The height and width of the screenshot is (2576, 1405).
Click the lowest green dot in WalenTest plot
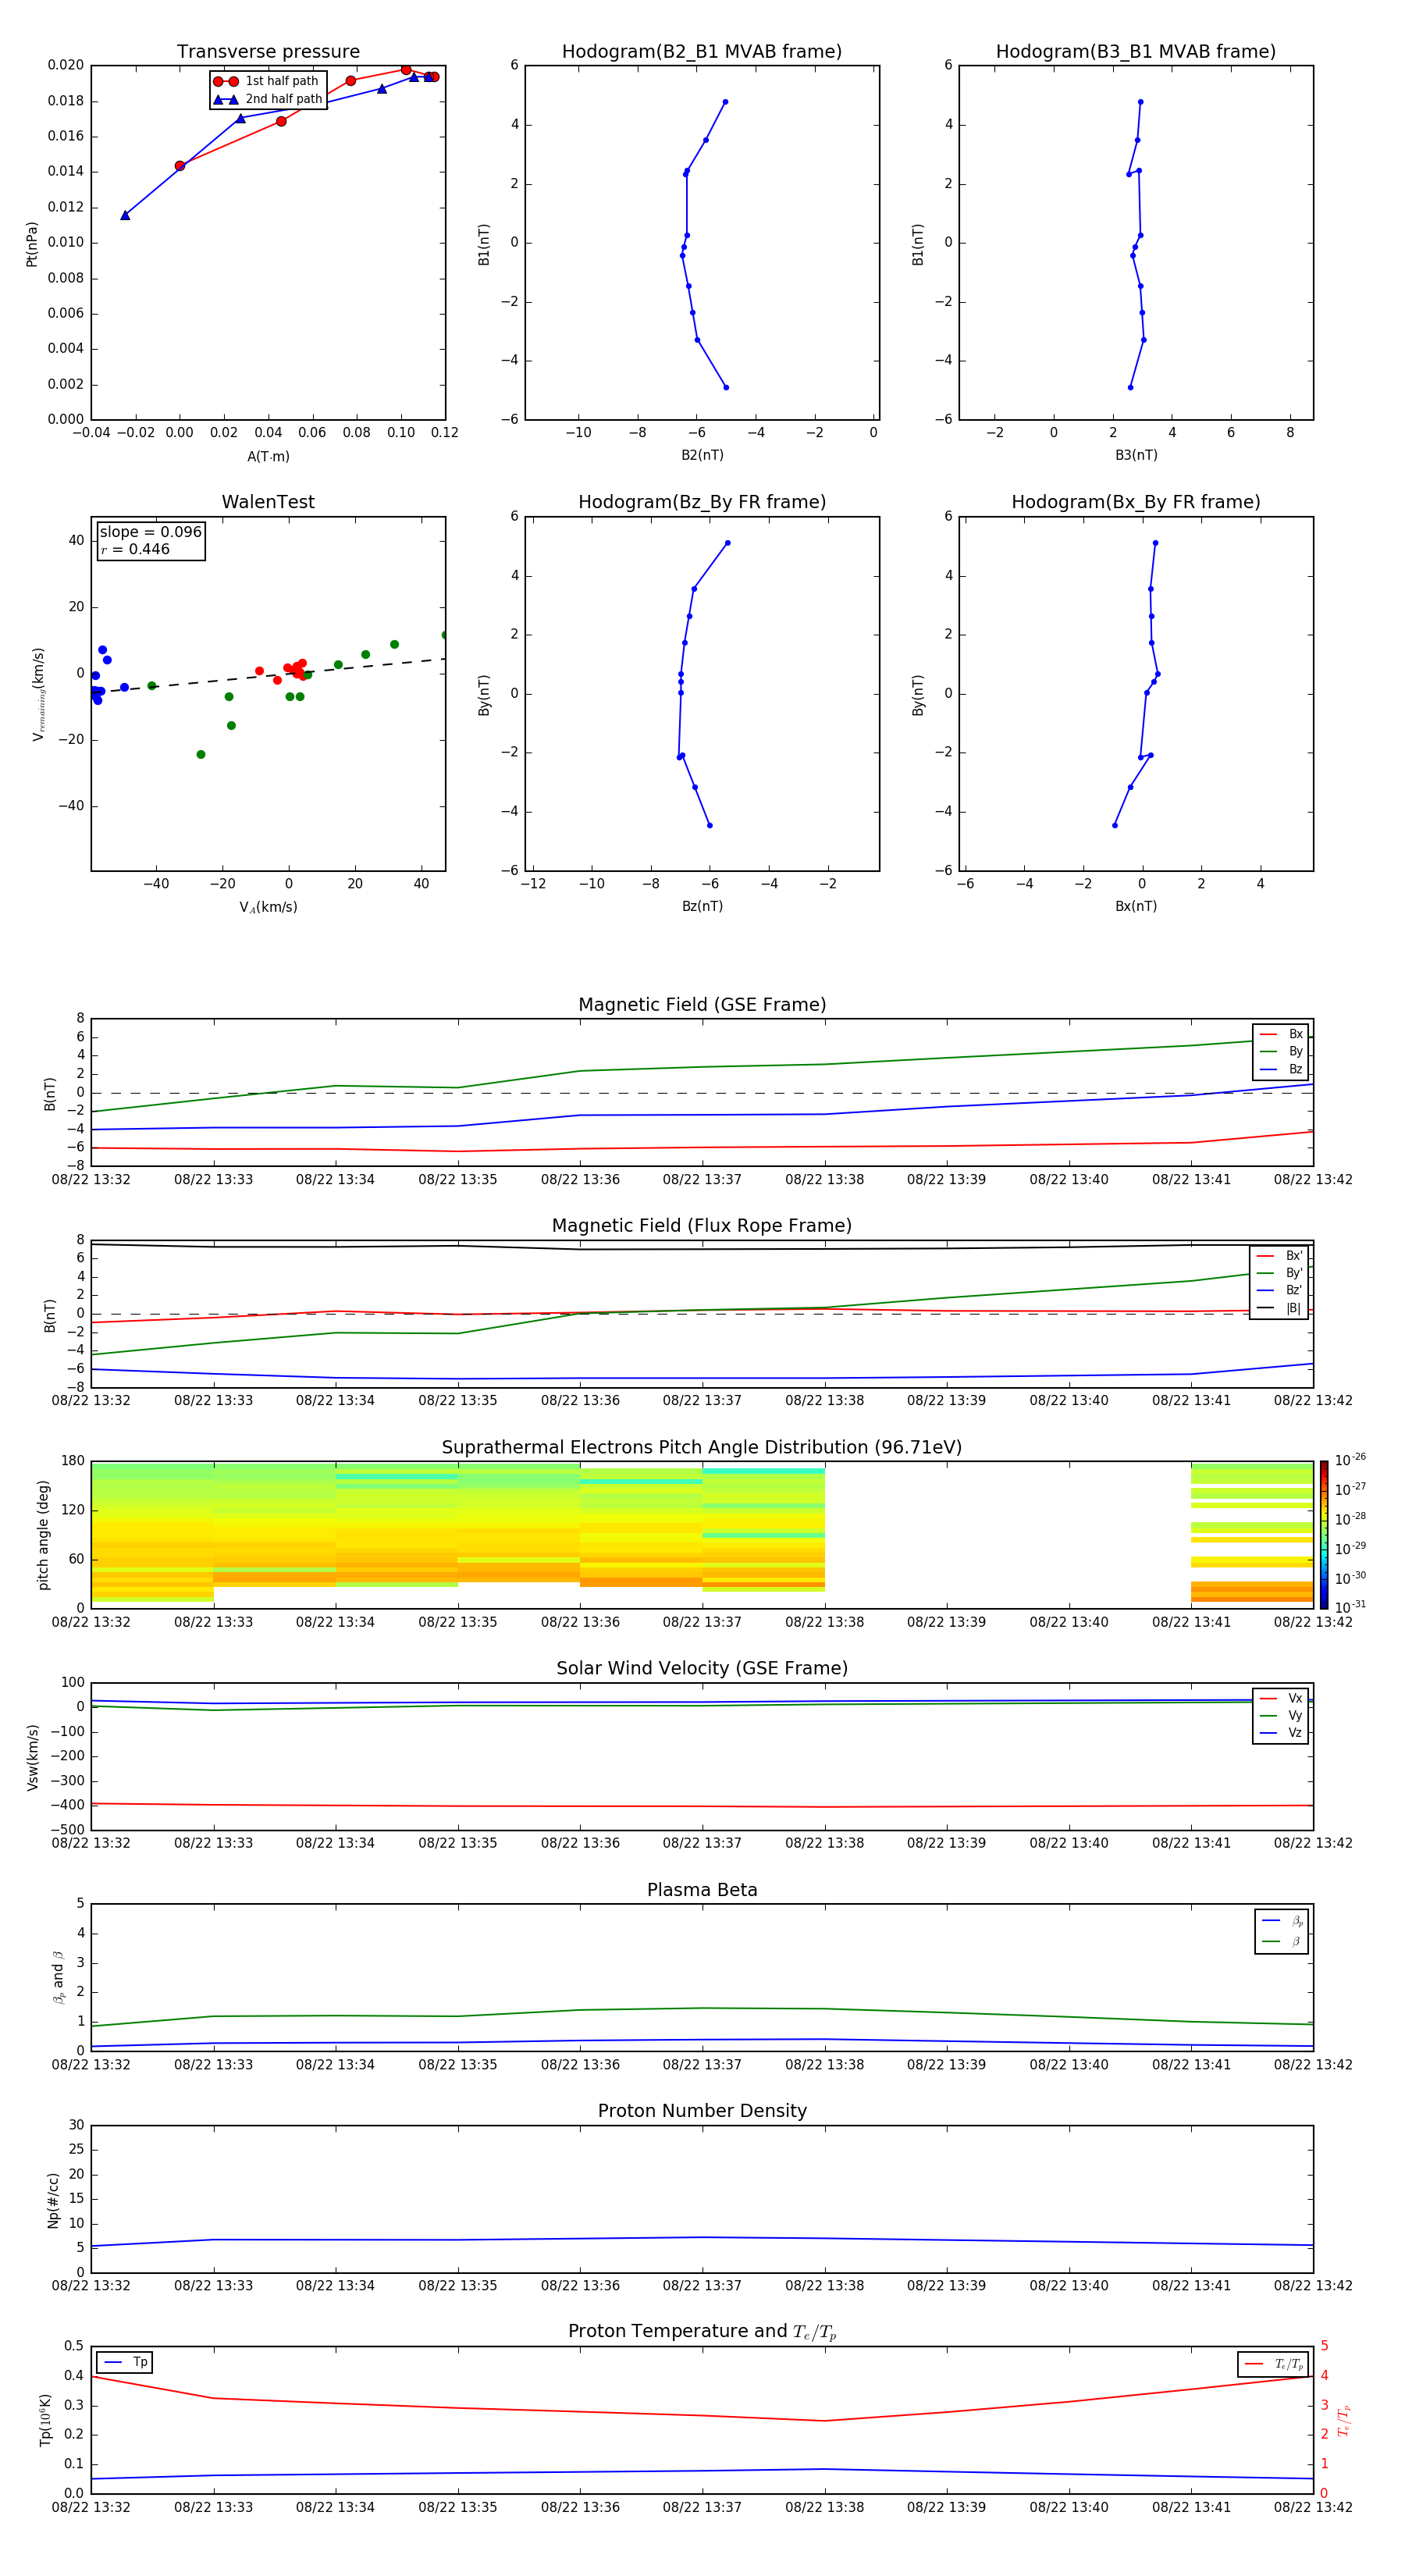(201, 754)
